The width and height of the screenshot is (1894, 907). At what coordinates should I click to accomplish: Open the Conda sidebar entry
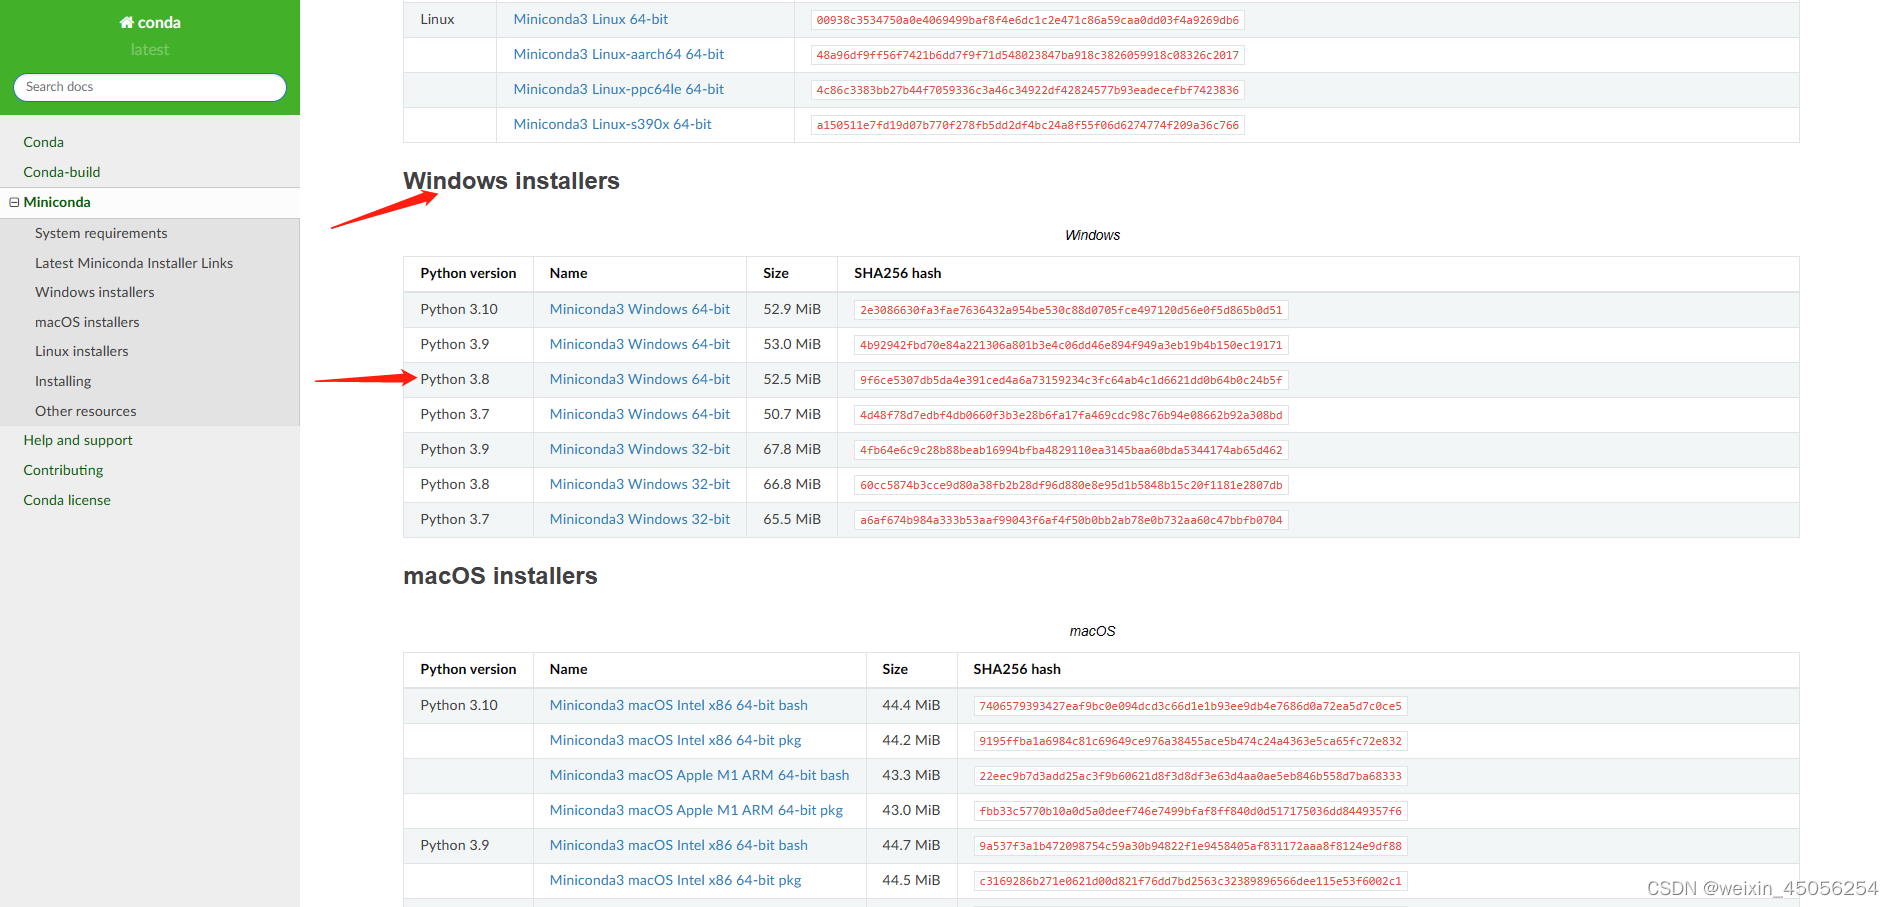(x=43, y=142)
